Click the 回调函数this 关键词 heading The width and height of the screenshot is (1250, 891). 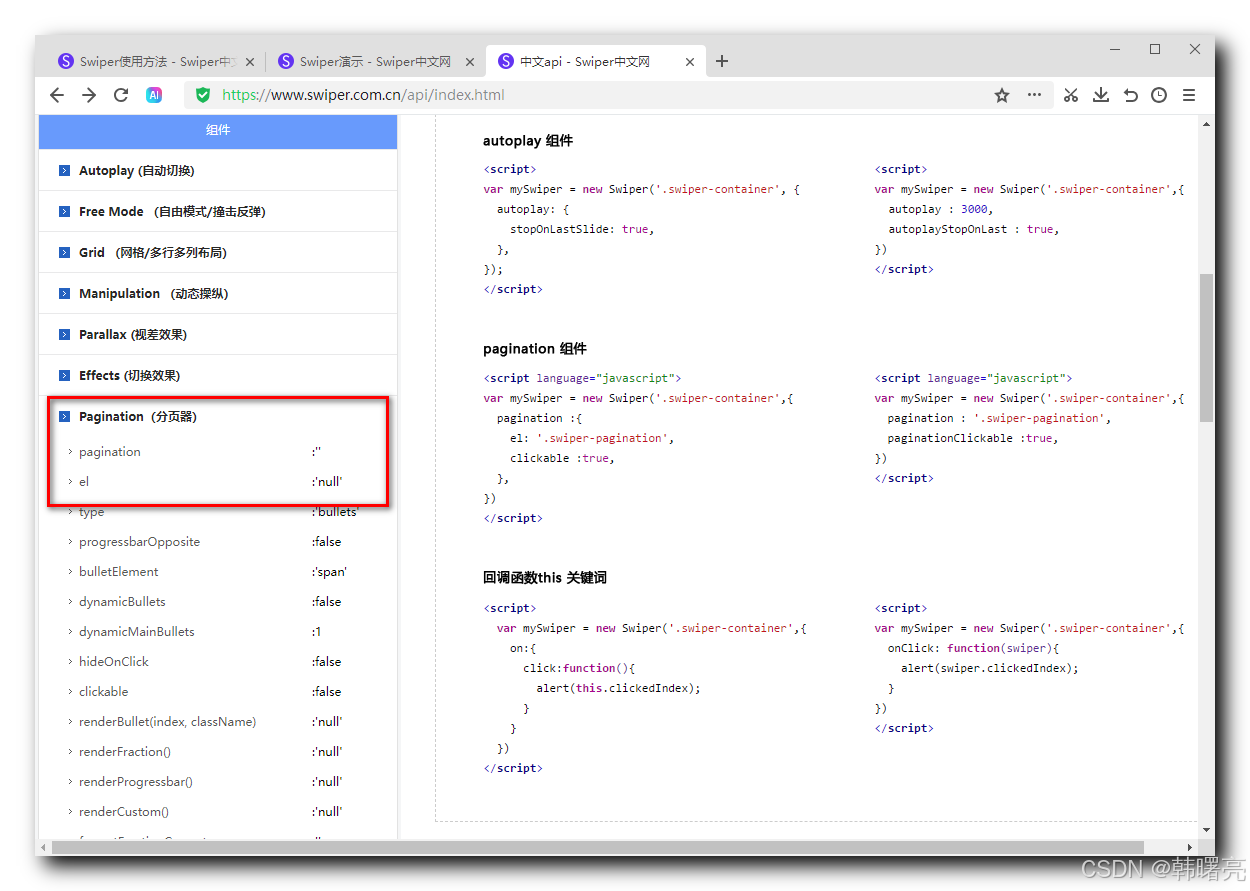click(545, 578)
